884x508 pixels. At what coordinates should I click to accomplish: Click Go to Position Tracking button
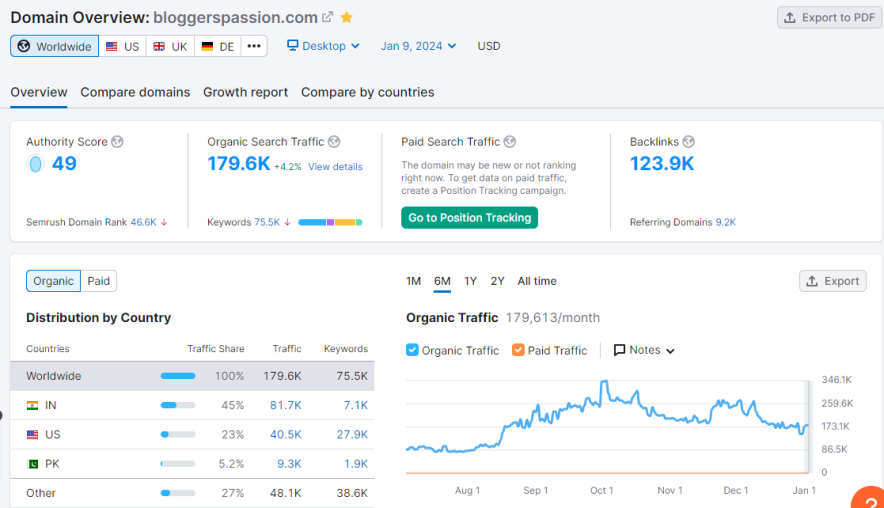pos(469,218)
